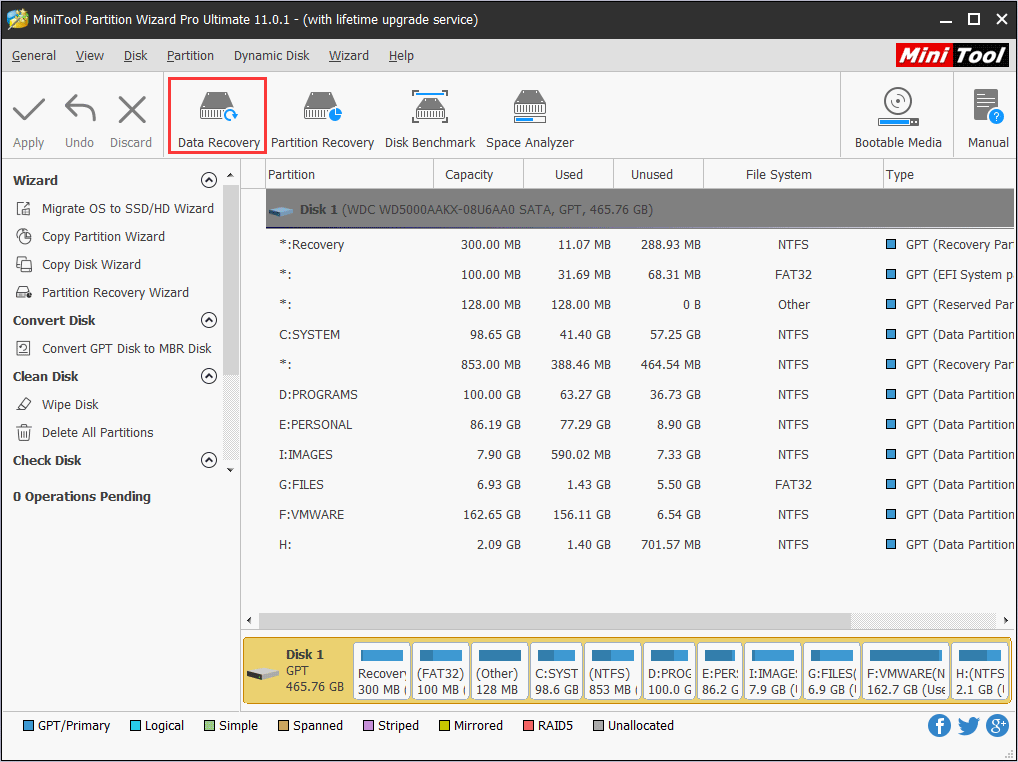Open the Partition menu
Screen dimensions: 1018x762
point(190,56)
